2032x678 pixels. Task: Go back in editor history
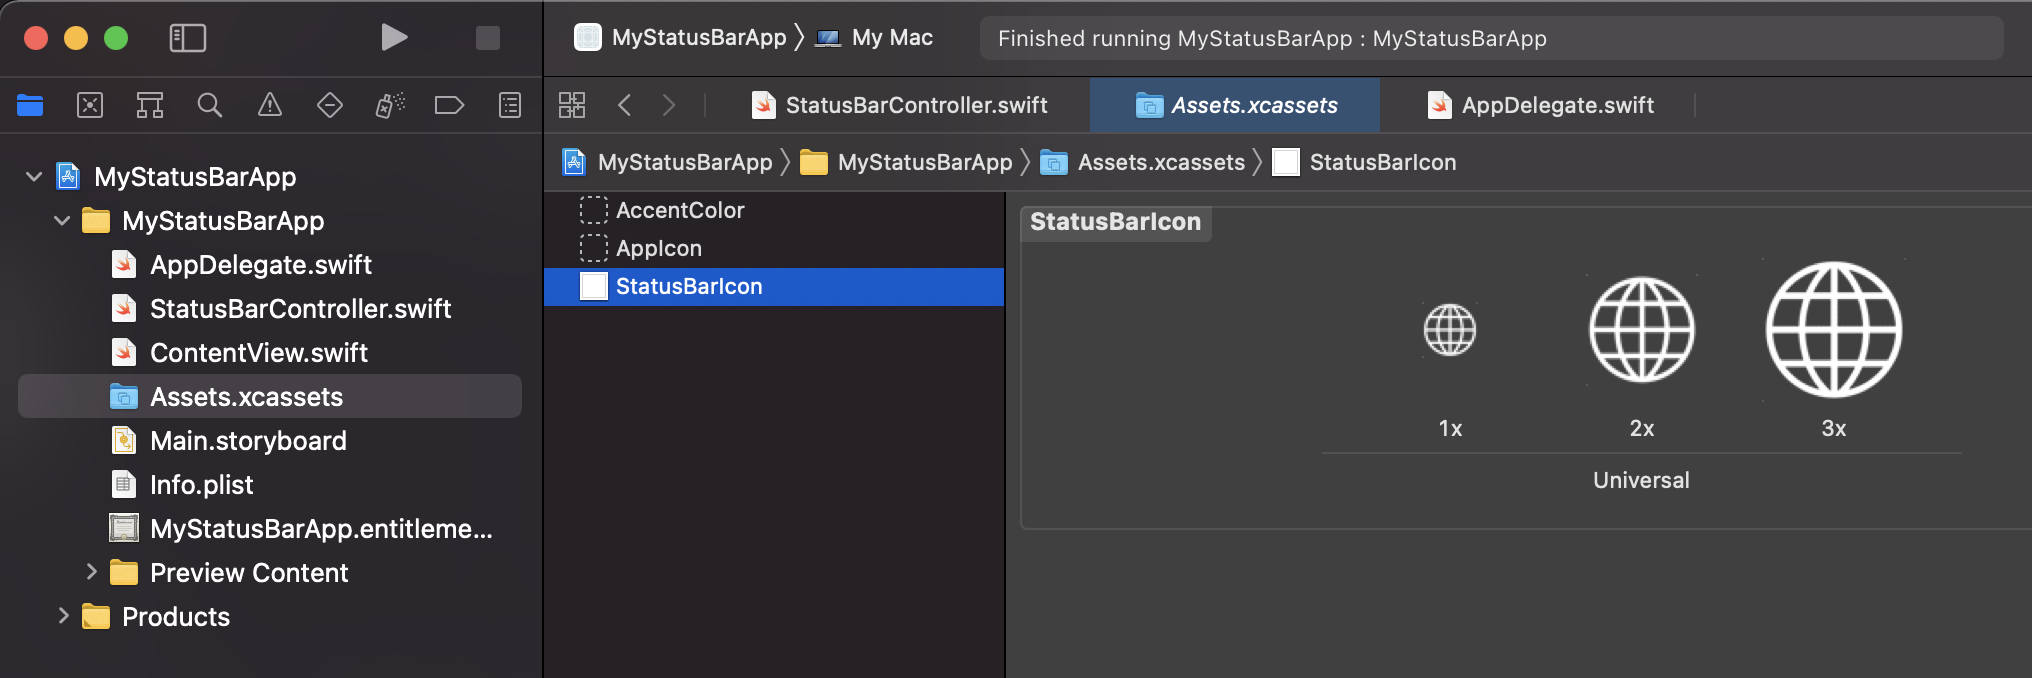point(625,105)
